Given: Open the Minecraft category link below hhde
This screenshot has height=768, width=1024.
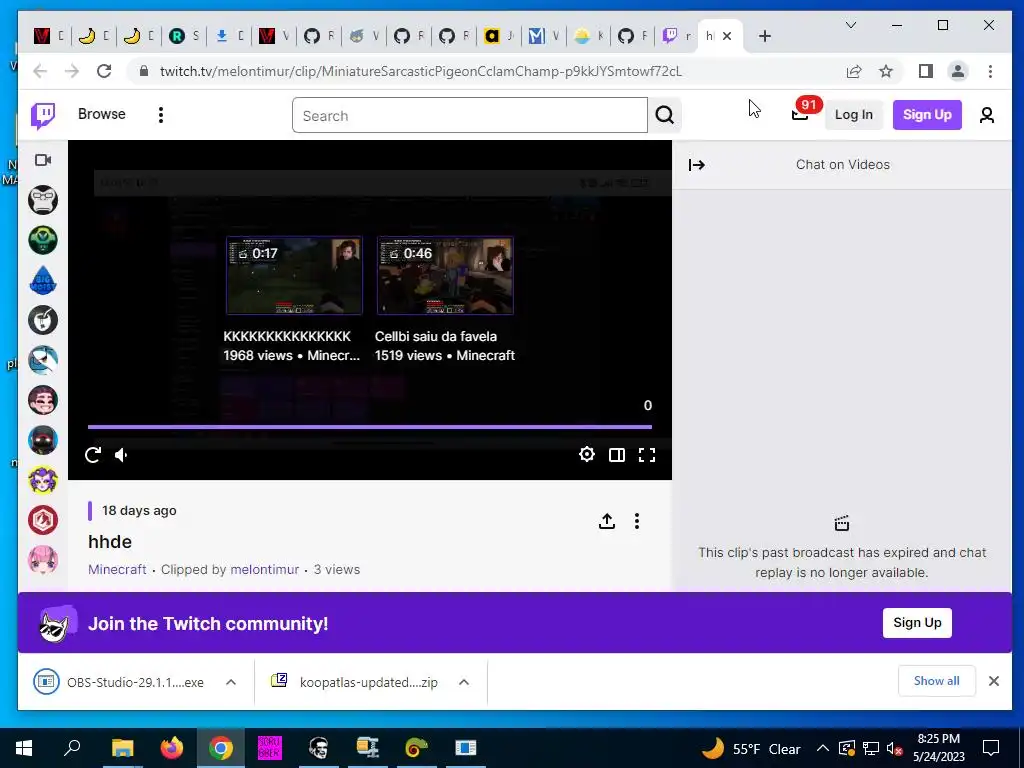Looking at the screenshot, I should click(117, 569).
